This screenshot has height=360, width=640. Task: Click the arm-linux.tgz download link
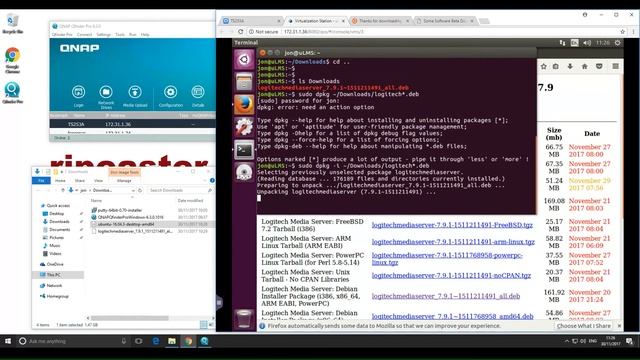pos(453,242)
